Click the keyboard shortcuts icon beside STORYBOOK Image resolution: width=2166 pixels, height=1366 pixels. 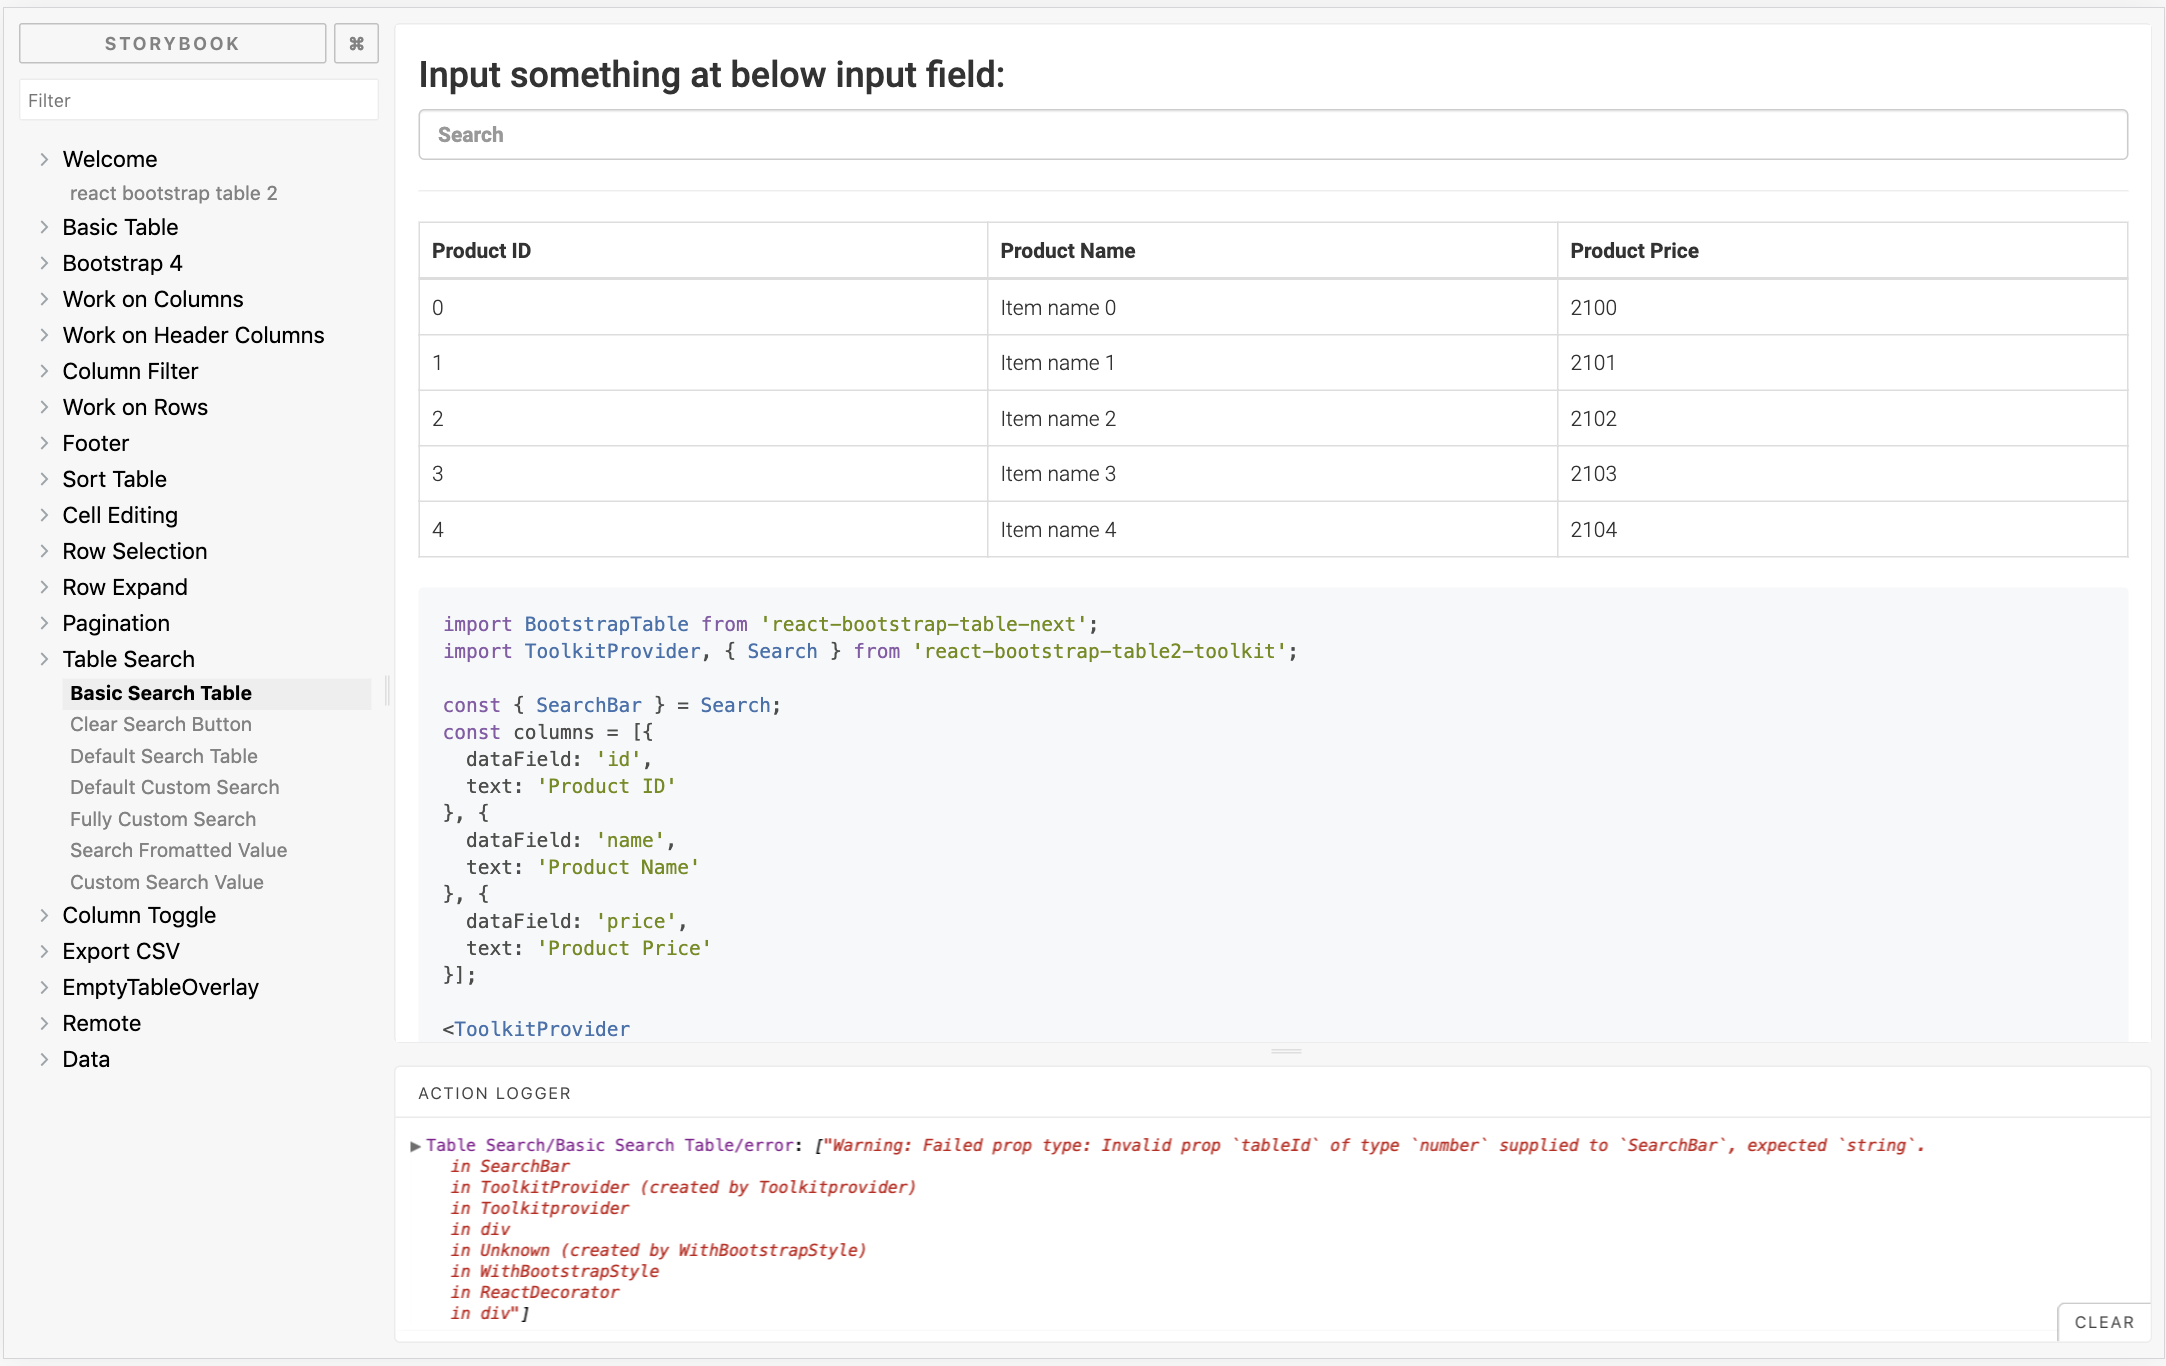tap(356, 43)
